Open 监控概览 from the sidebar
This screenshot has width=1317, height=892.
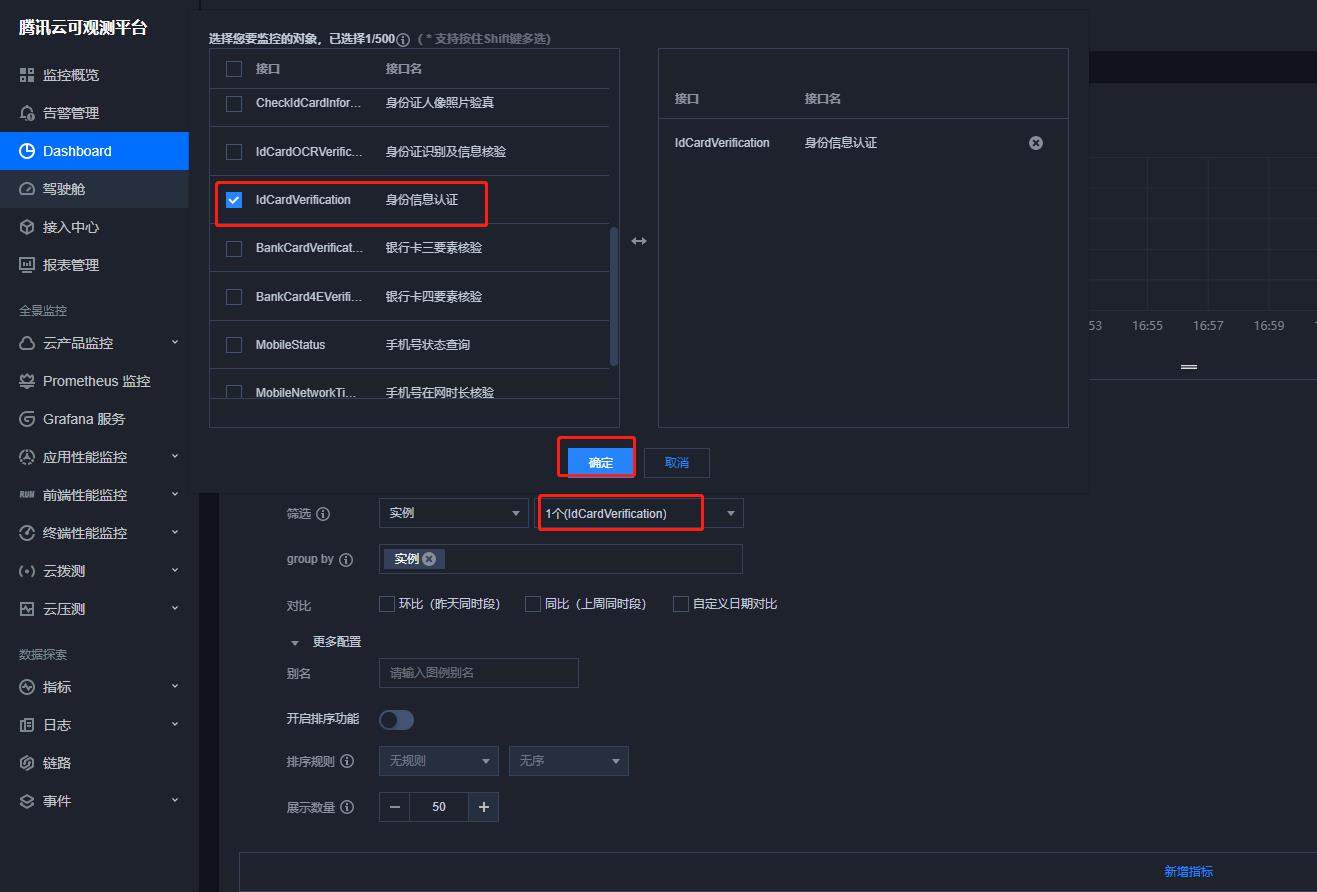[x=94, y=75]
